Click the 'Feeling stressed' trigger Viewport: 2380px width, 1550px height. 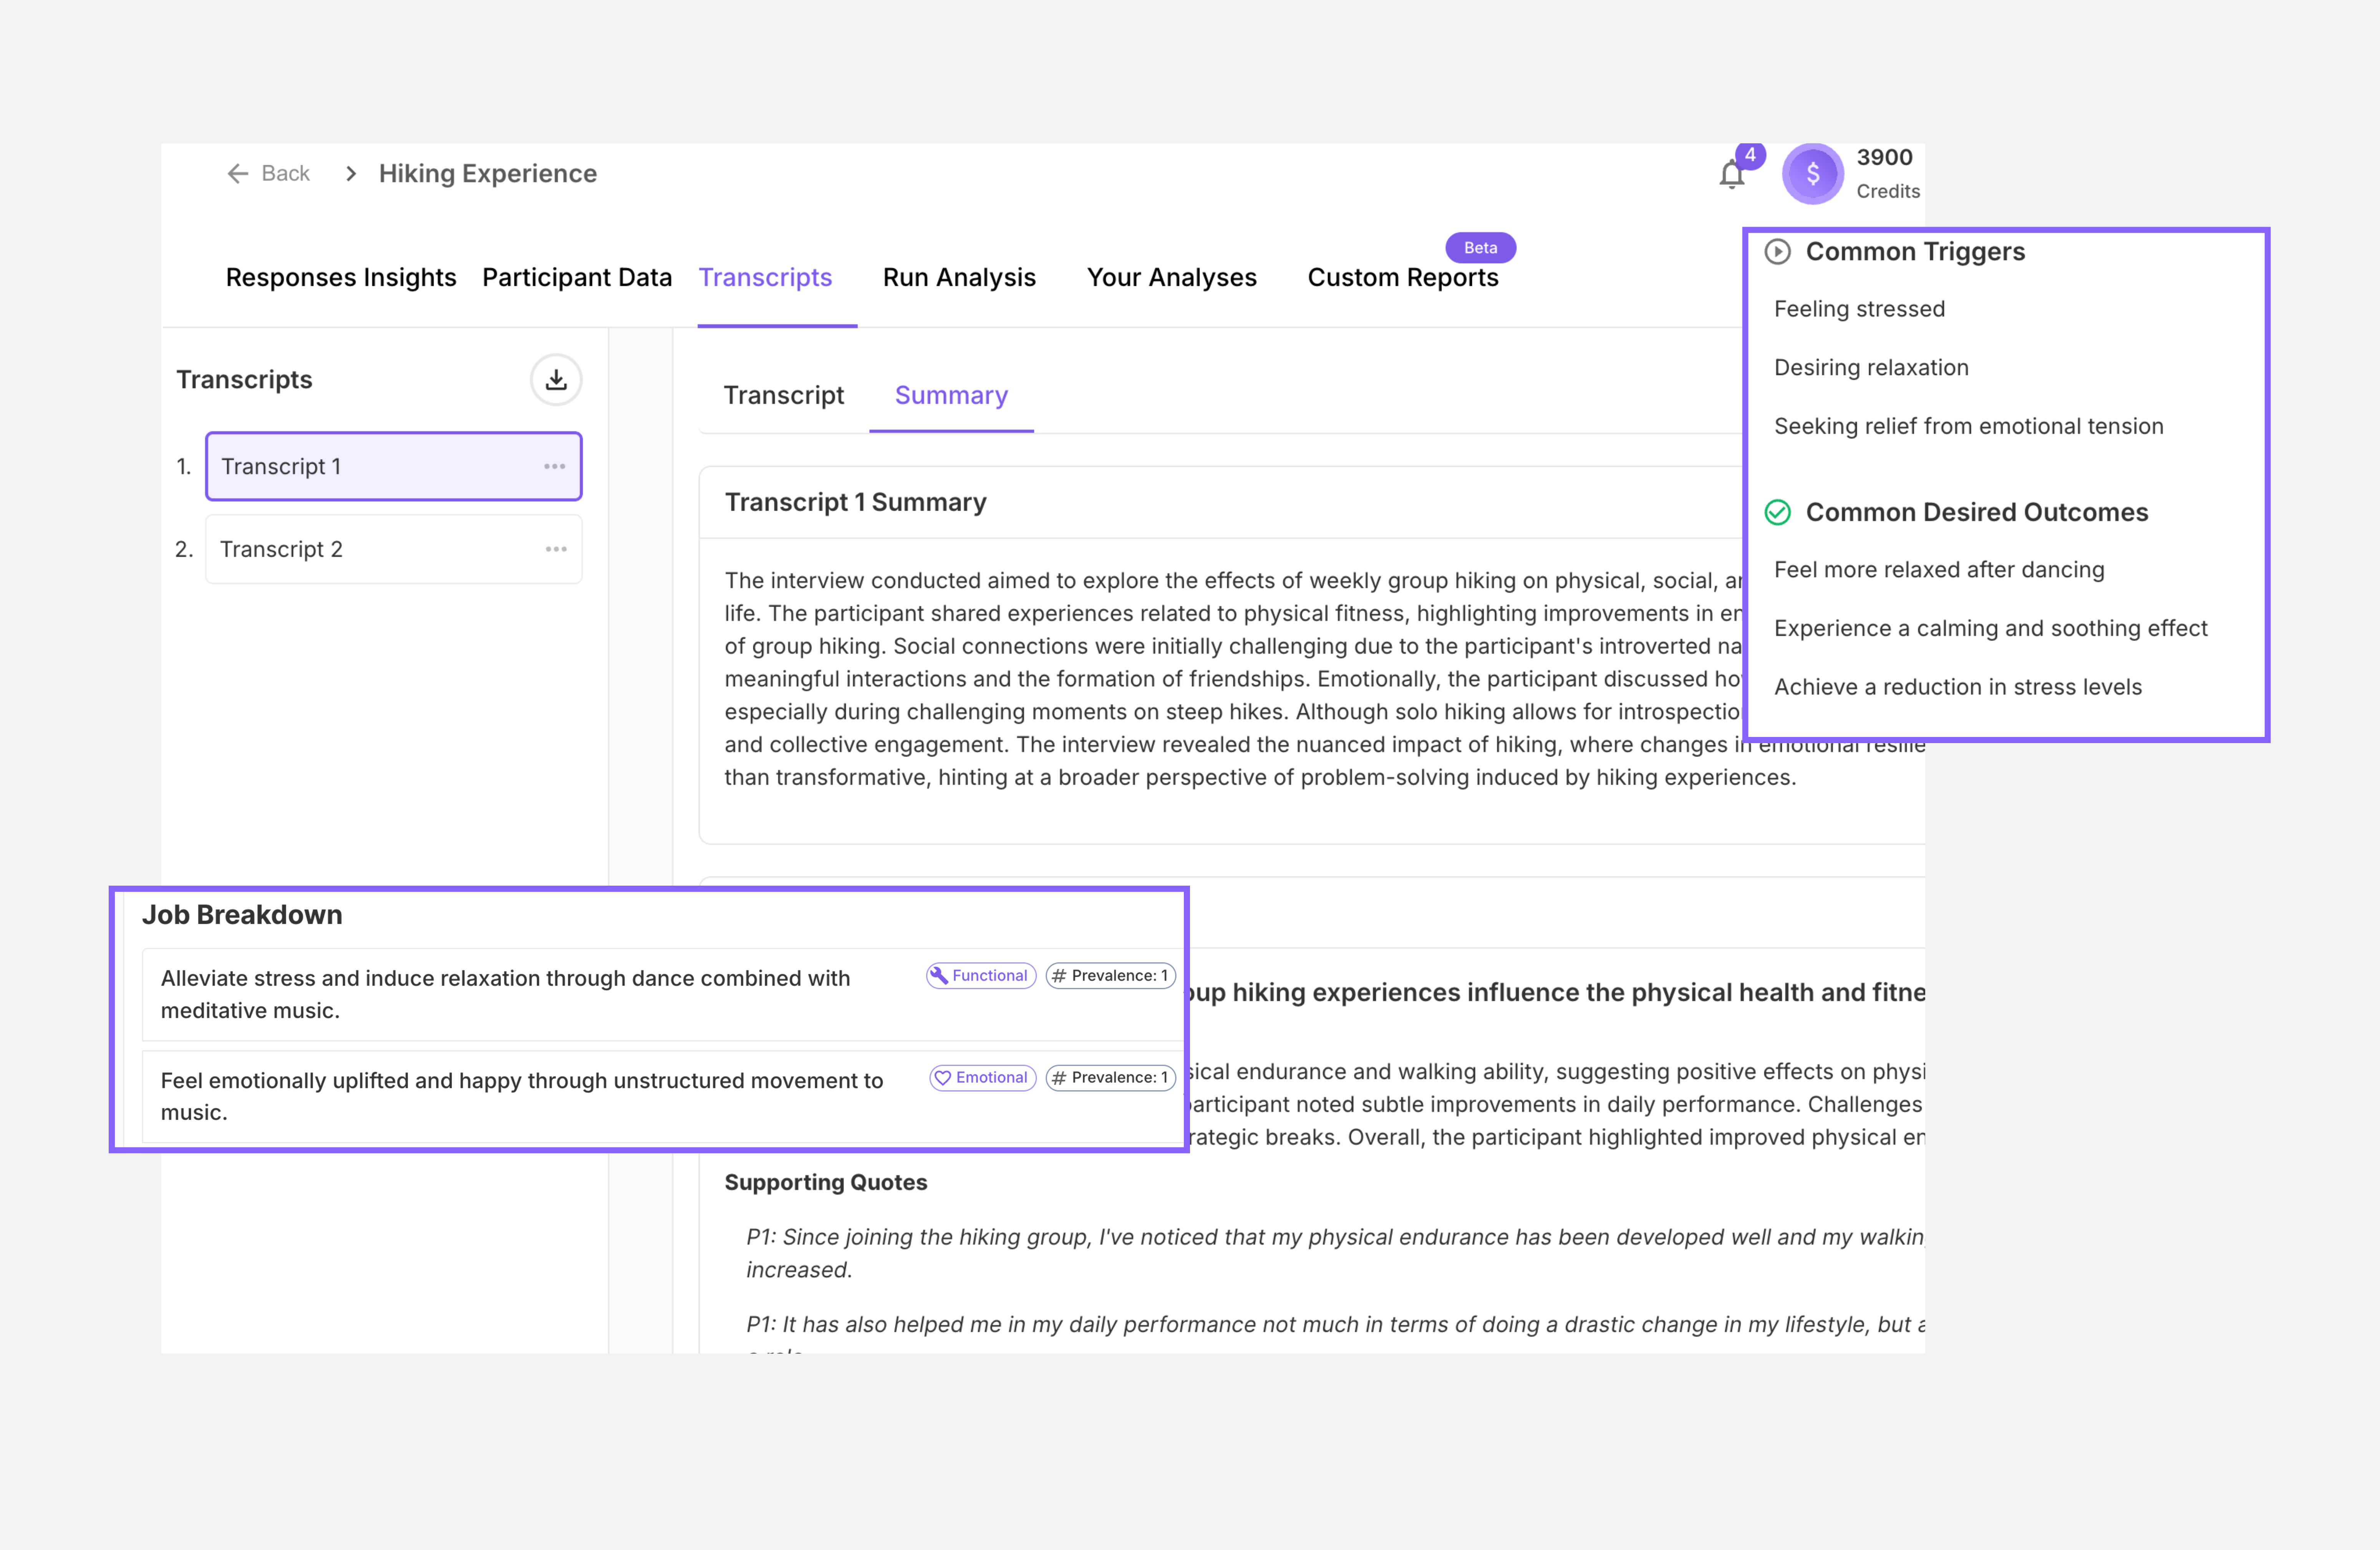click(1860, 310)
